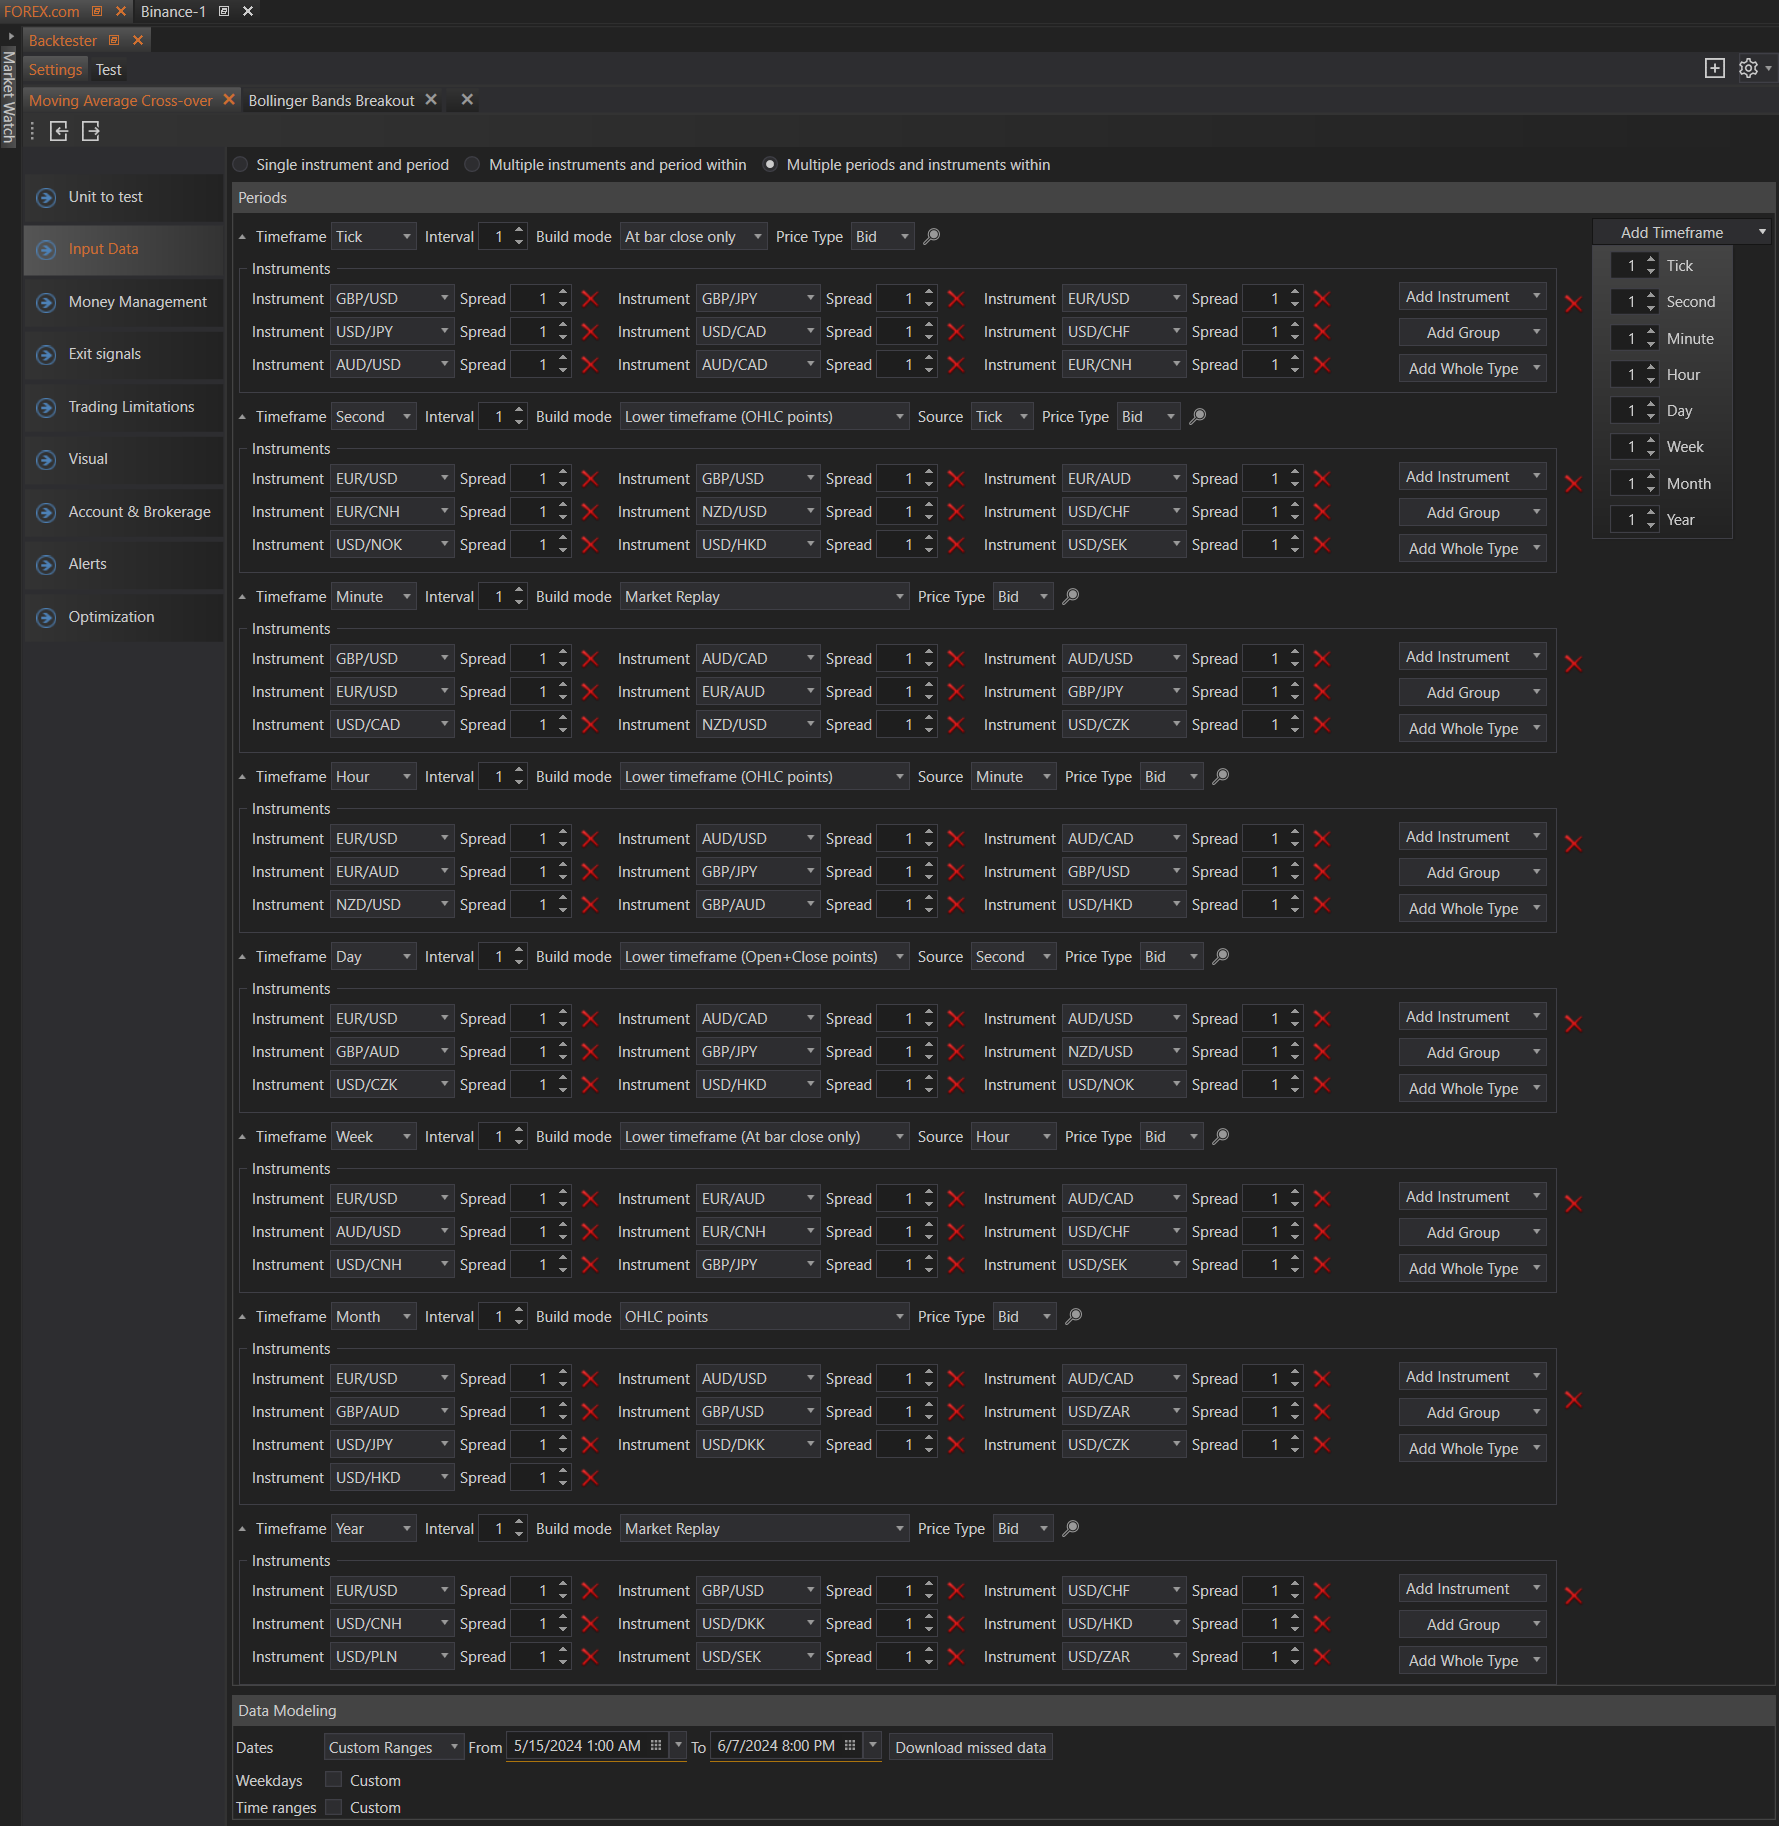The height and width of the screenshot is (1826, 1779).
Task: Remove the GBP/USD instrument in the Tick timeframe
Action: coord(590,299)
